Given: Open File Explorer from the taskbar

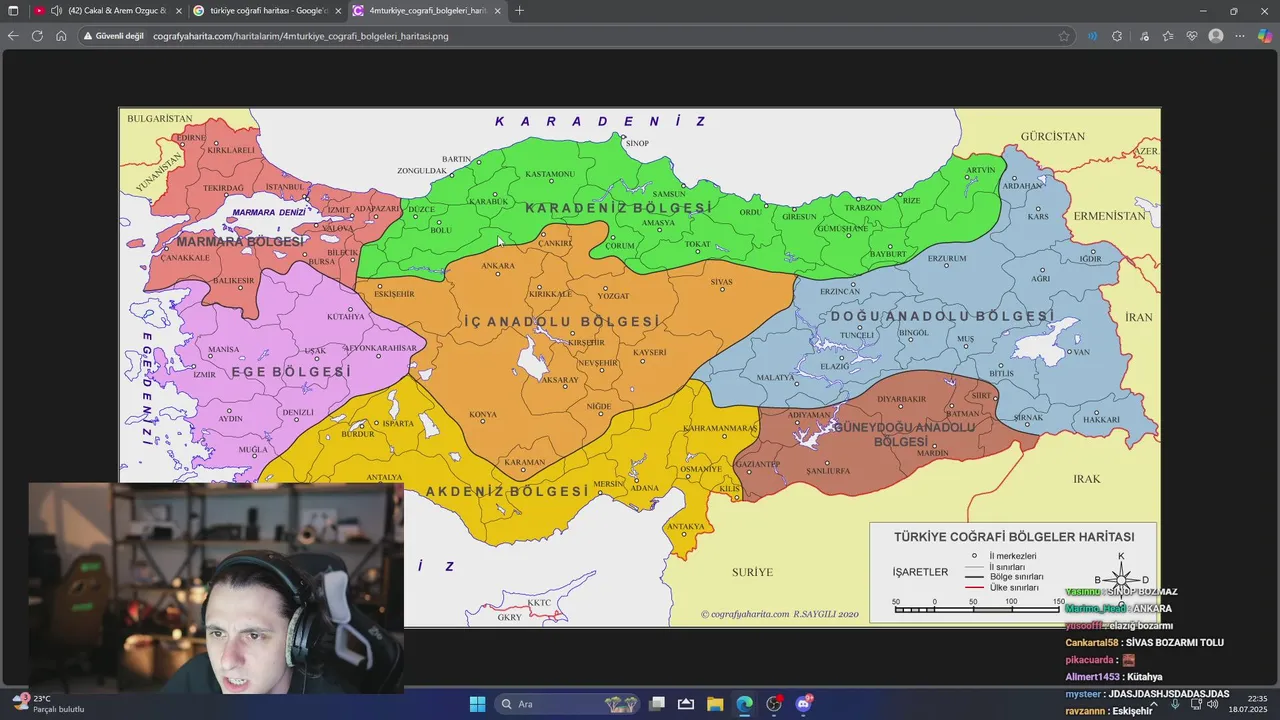Looking at the screenshot, I should coord(715,704).
